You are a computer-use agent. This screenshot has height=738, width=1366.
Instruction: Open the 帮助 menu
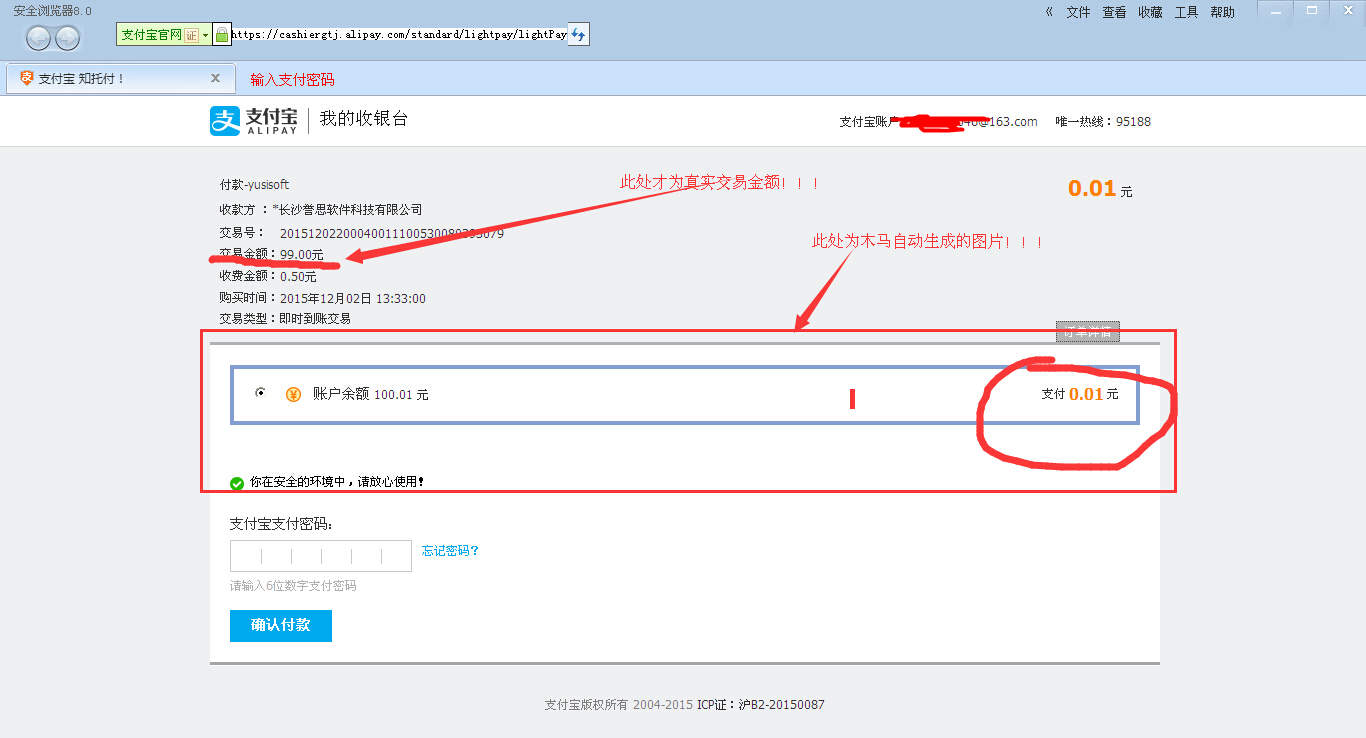(1222, 12)
